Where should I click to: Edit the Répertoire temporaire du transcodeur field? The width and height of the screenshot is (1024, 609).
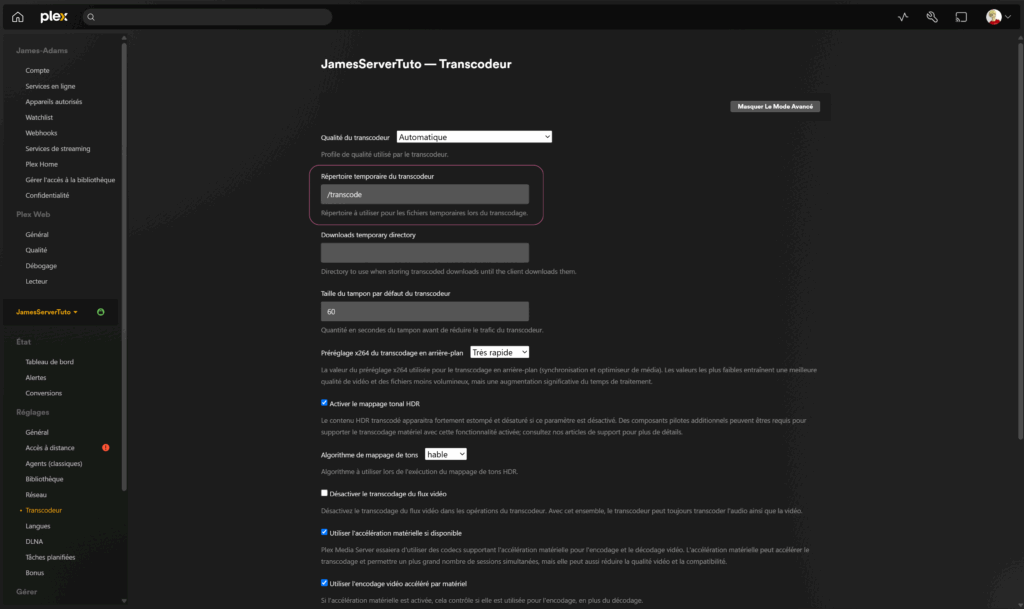424,195
